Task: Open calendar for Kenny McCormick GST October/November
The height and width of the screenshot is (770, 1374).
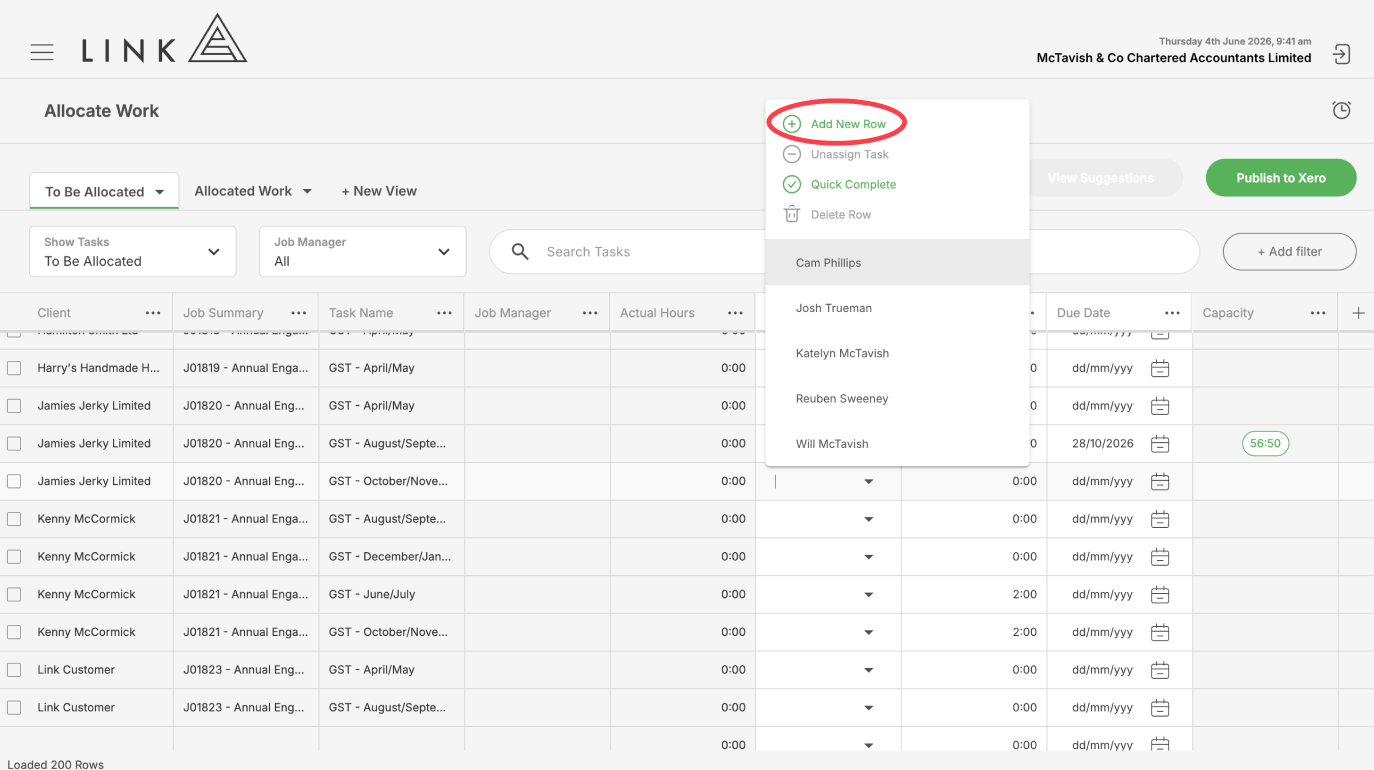Action: click(1160, 632)
